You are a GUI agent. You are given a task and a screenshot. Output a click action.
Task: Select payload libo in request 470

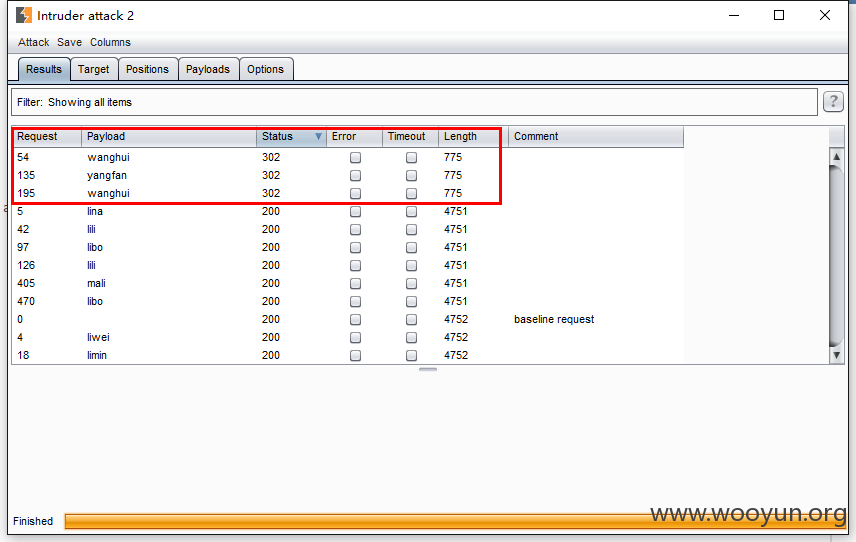[x=95, y=301]
